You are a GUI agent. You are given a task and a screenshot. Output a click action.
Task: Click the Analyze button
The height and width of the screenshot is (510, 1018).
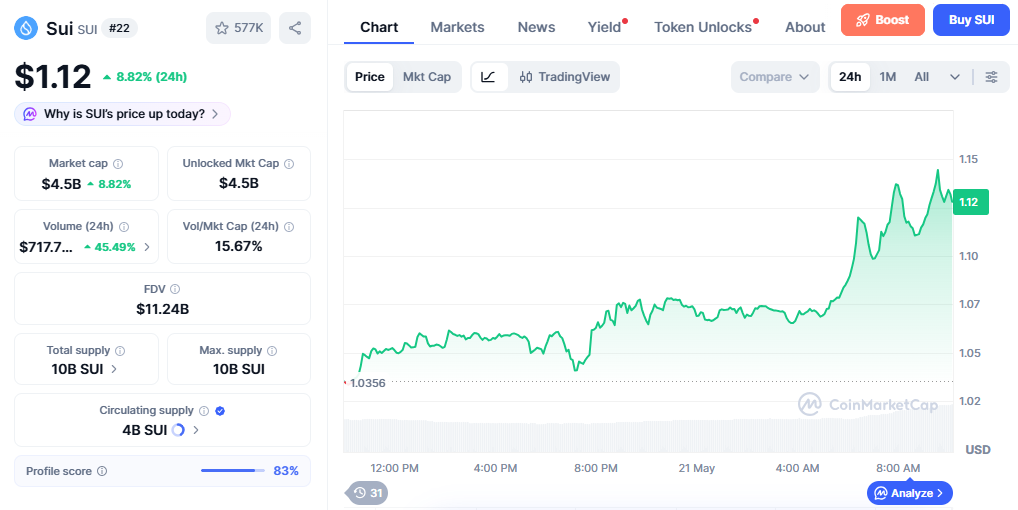(x=910, y=493)
